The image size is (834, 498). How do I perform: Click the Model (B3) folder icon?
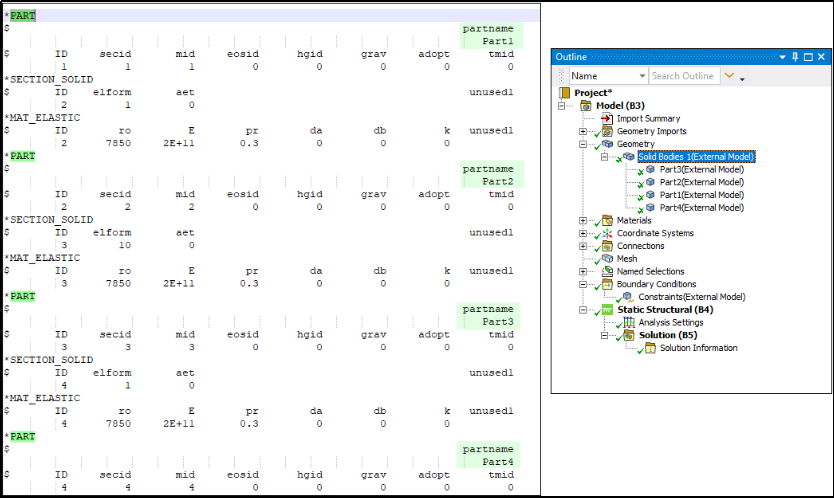click(585, 106)
